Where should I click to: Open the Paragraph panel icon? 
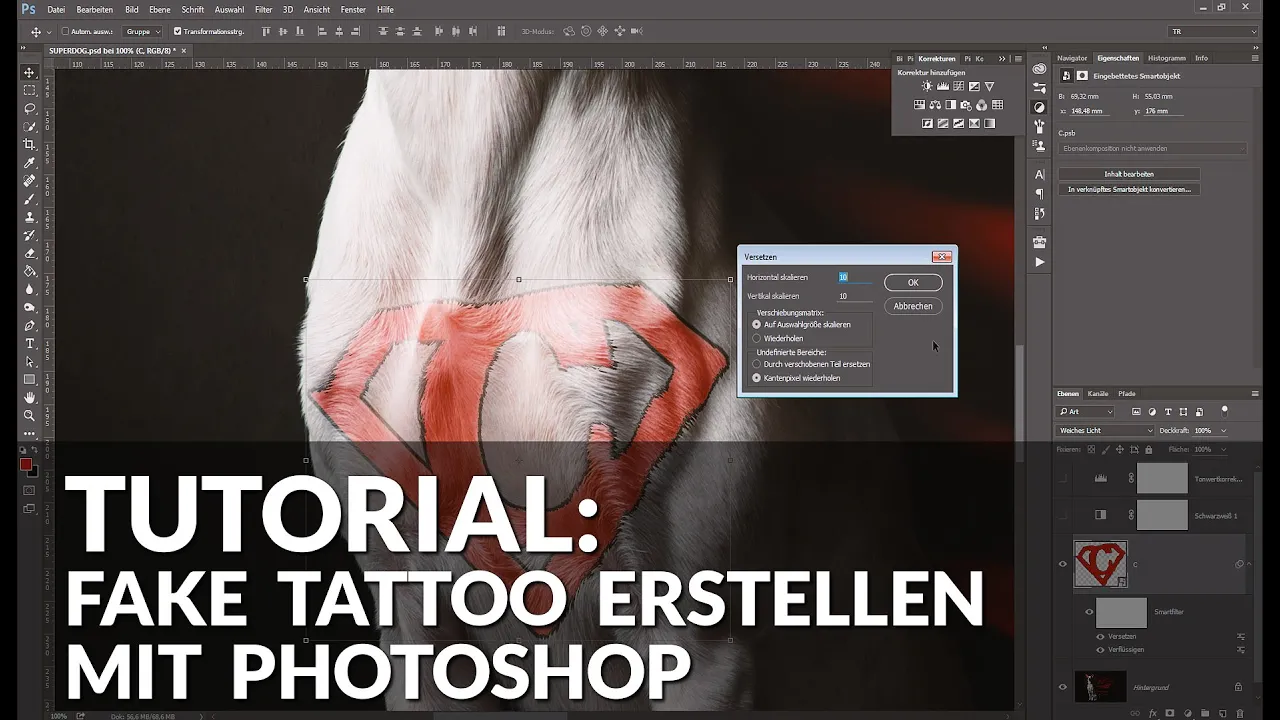click(x=1039, y=194)
